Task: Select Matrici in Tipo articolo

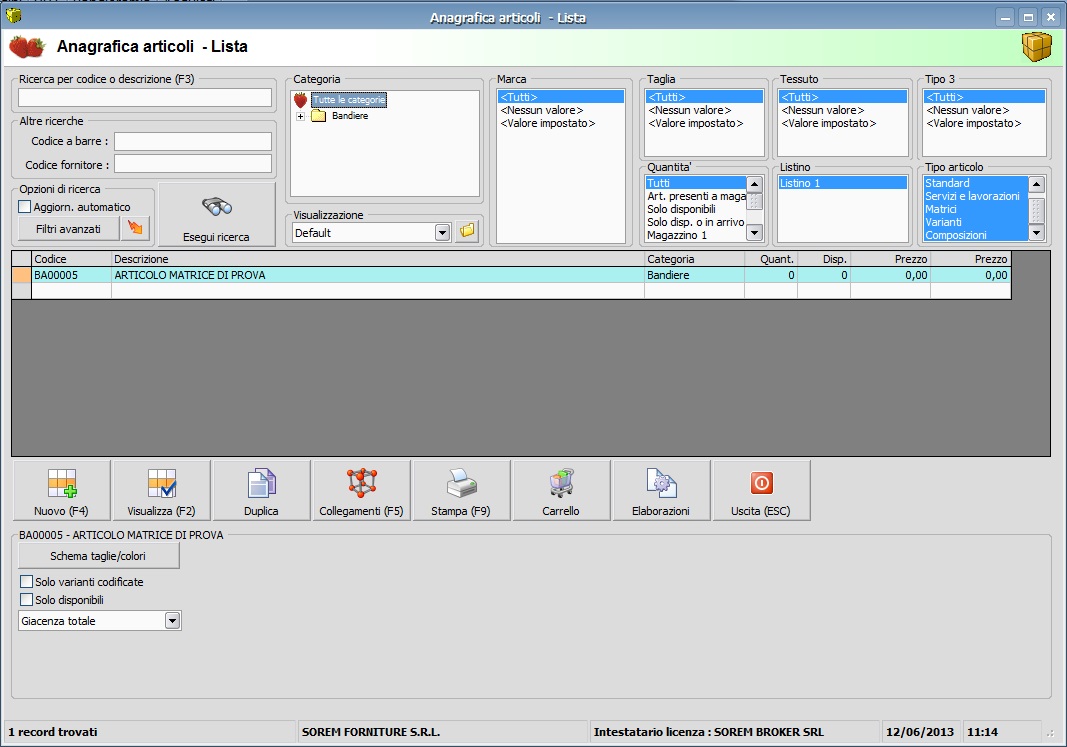Action: click(975, 209)
